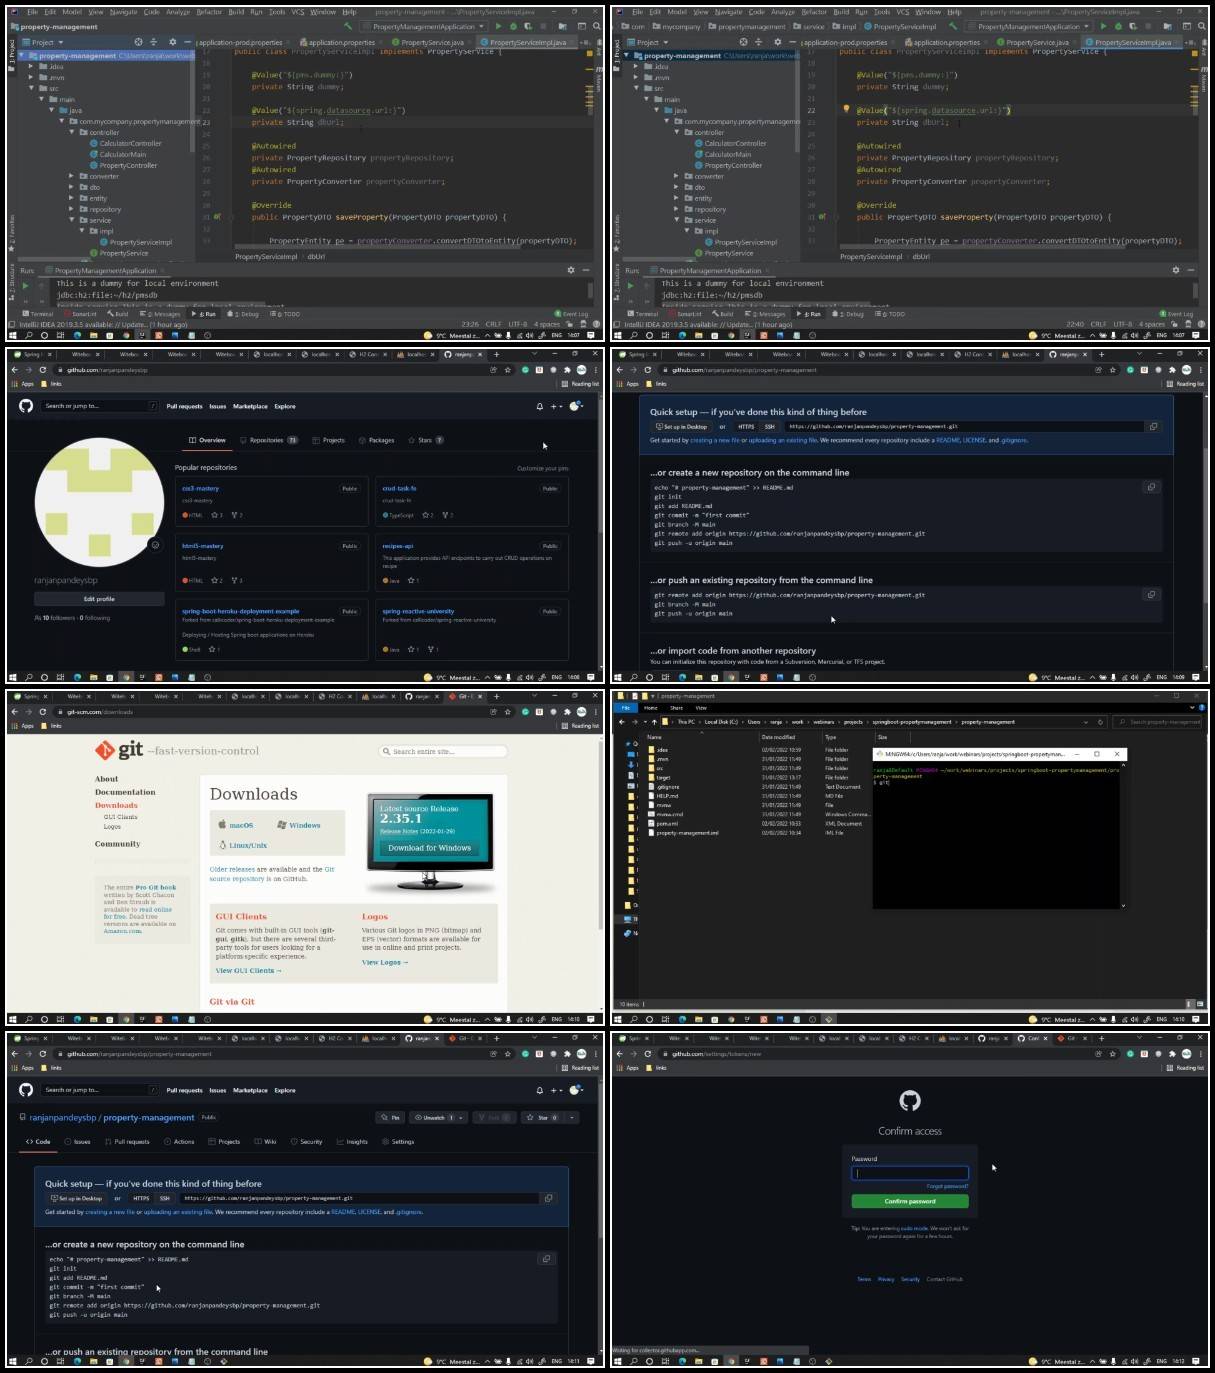This screenshot has width=1215, height=1373.
Task: Click the macOS download link with Apple icon
Action: click(x=236, y=825)
